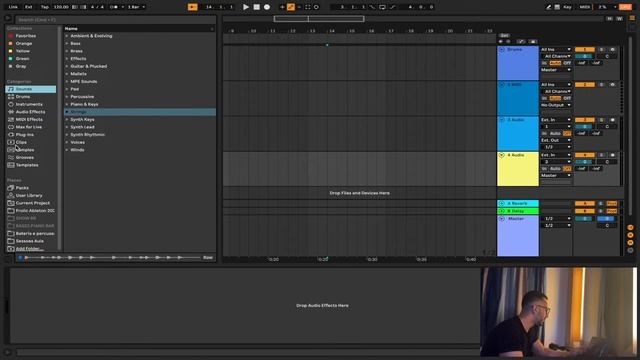Image resolution: width=640 pixels, height=360 pixels.
Task: Click the browser search field
Action: tap(116, 20)
